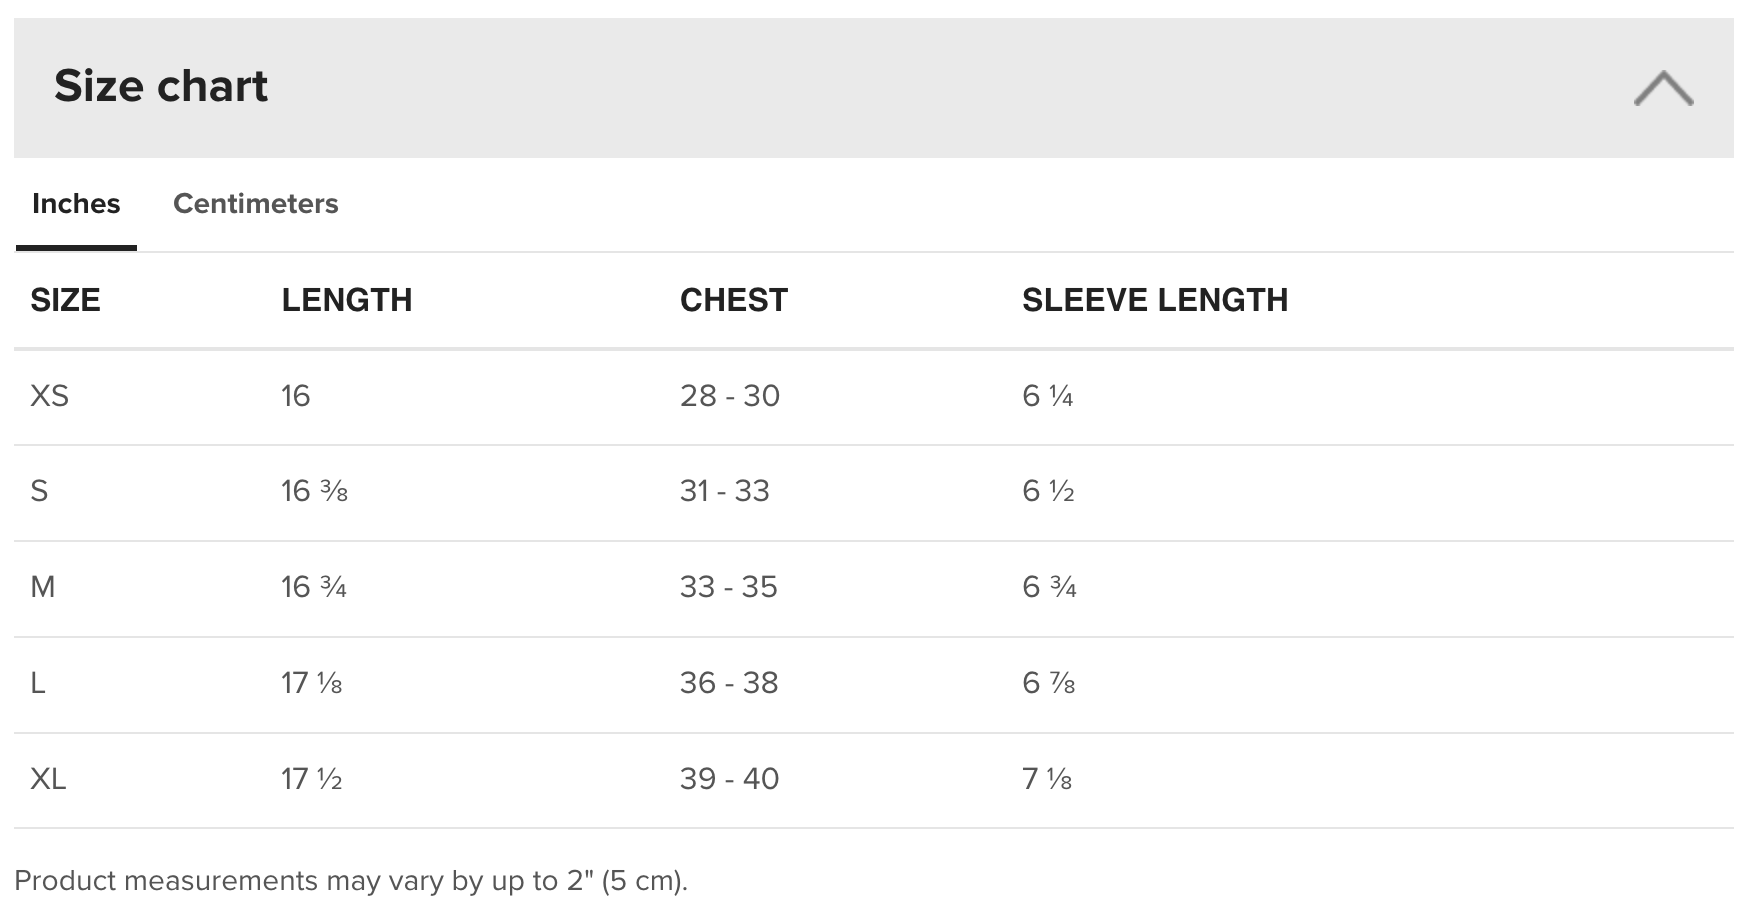The width and height of the screenshot is (1760, 922).
Task: Click the 28 - 30 chest value
Action: point(730,396)
